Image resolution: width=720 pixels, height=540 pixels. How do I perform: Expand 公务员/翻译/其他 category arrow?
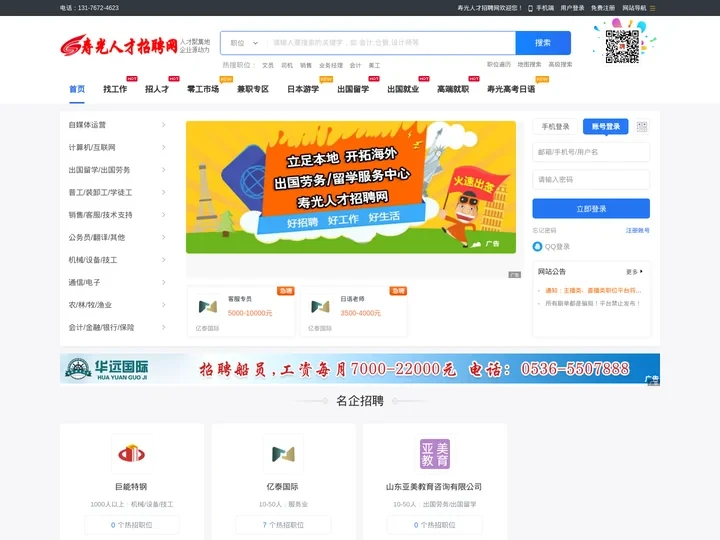(163, 237)
